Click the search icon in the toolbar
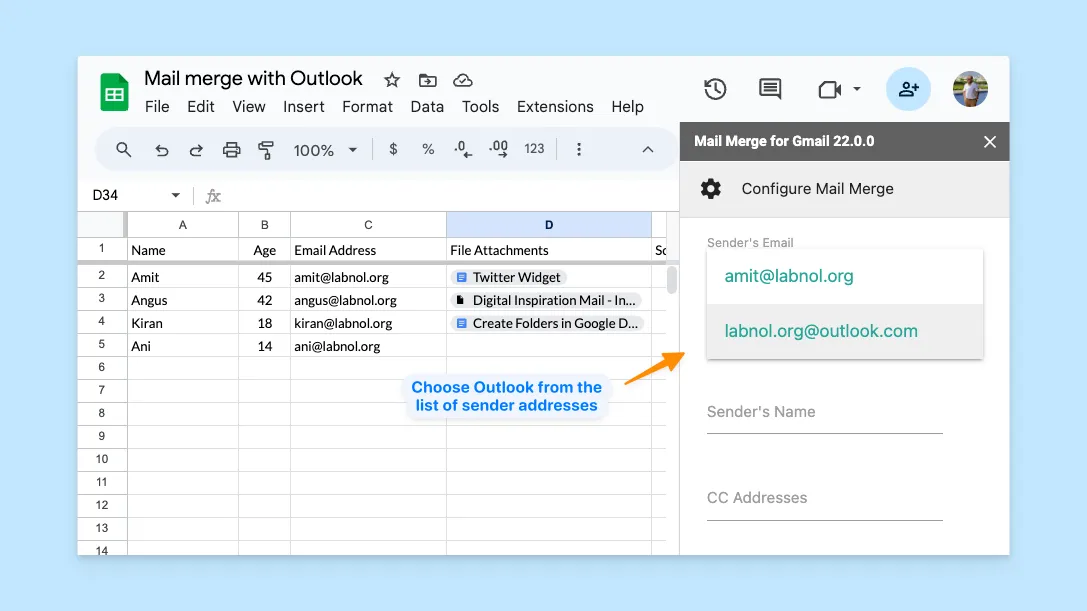Image resolution: width=1087 pixels, height=611 pixels. [123, 148]
